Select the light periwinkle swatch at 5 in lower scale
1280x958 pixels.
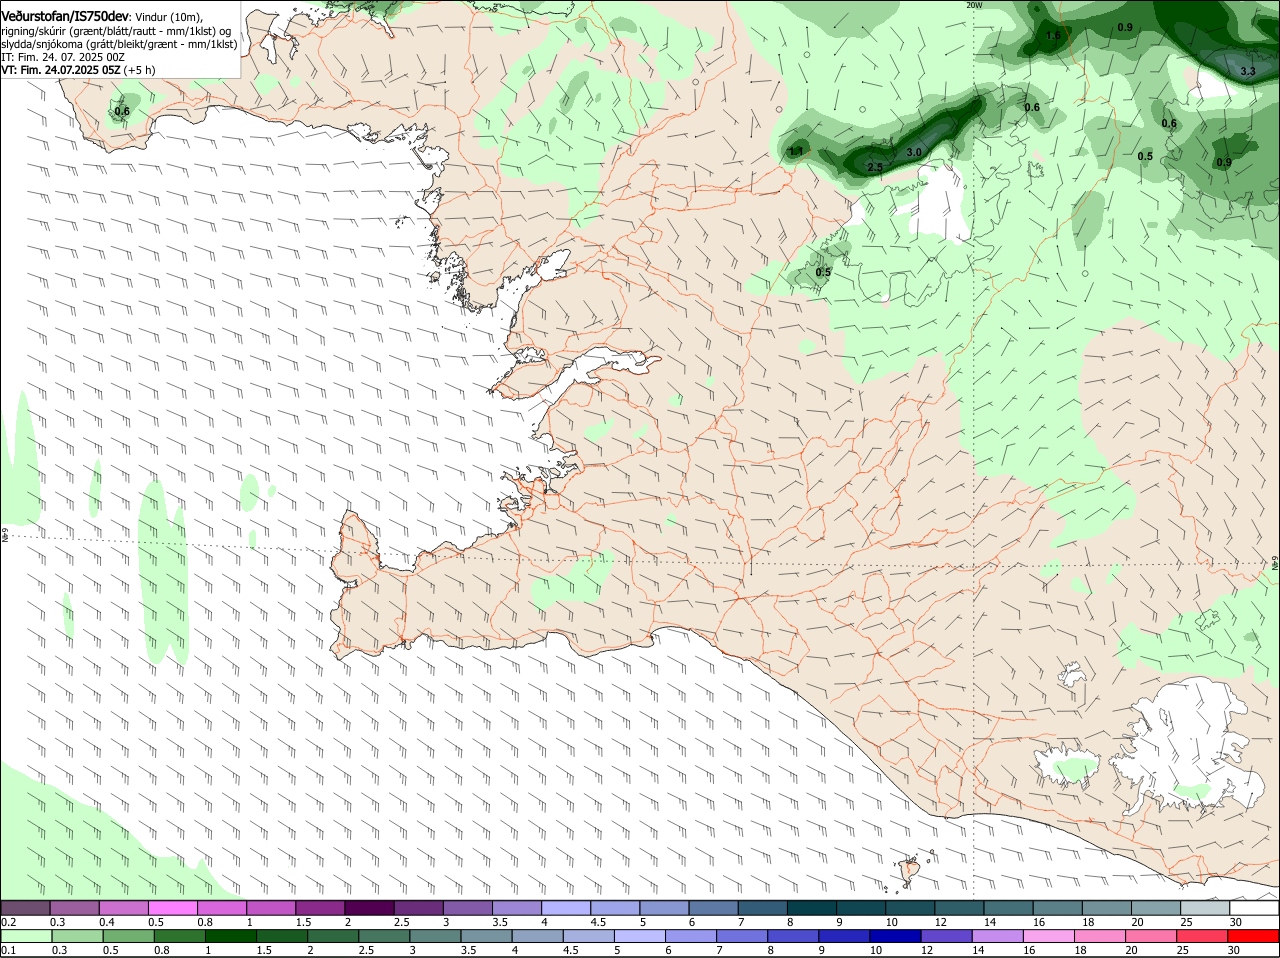click(639, 936)
